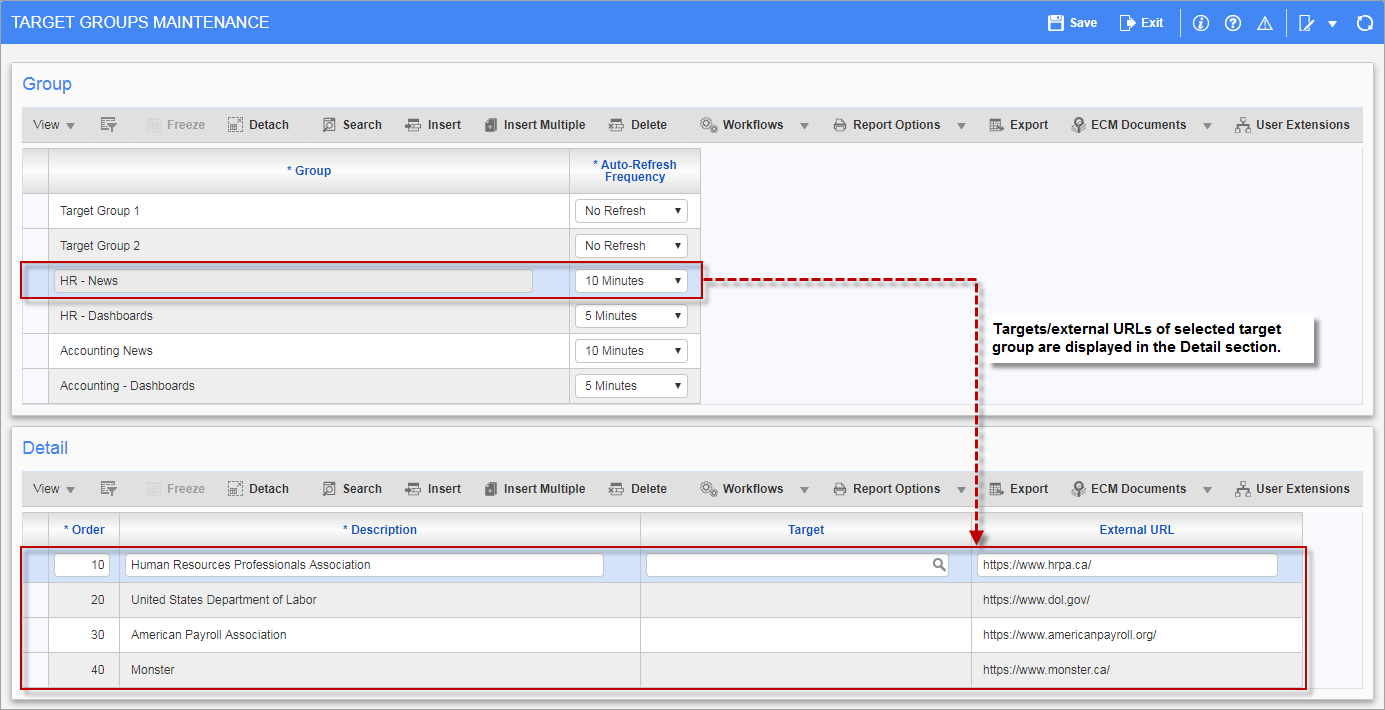Viewport: 1385px width, 710px height.
Task: Expand HR - Dashboards refresh frequency dropdown
Action: (631, 316)
